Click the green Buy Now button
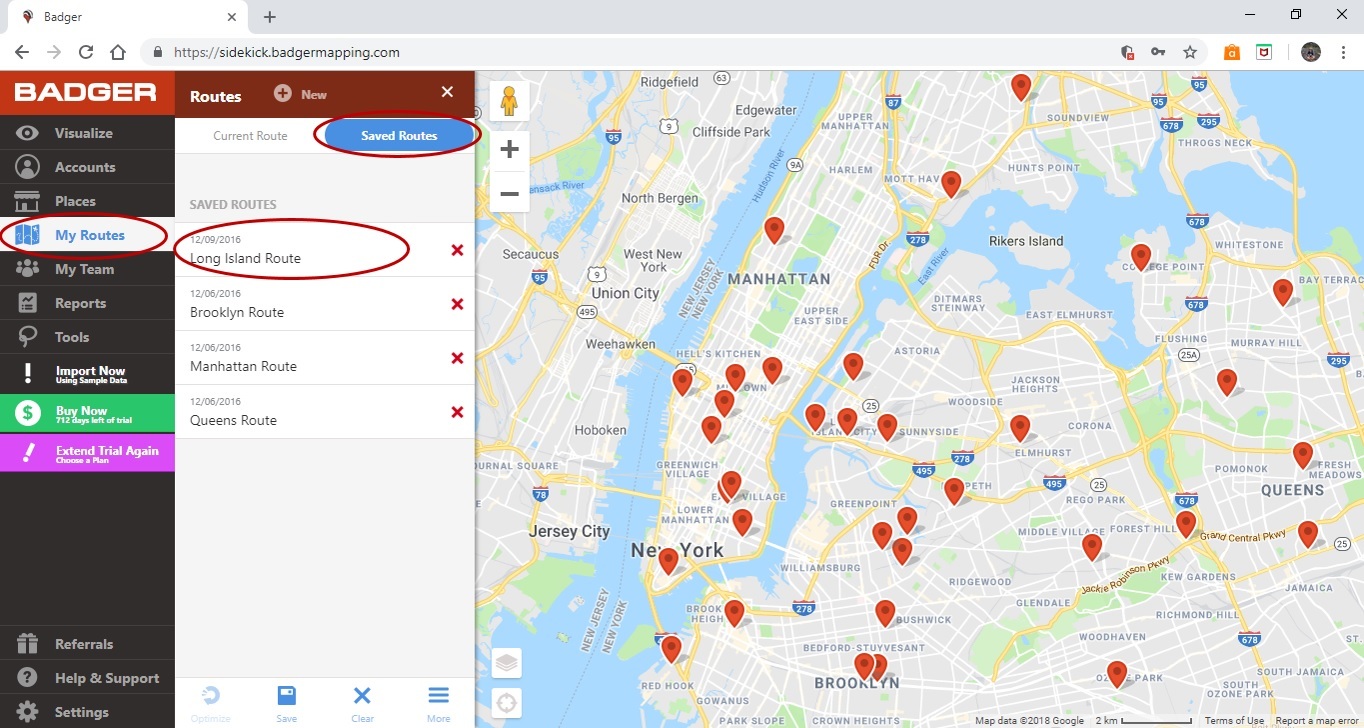 point(87,413)
